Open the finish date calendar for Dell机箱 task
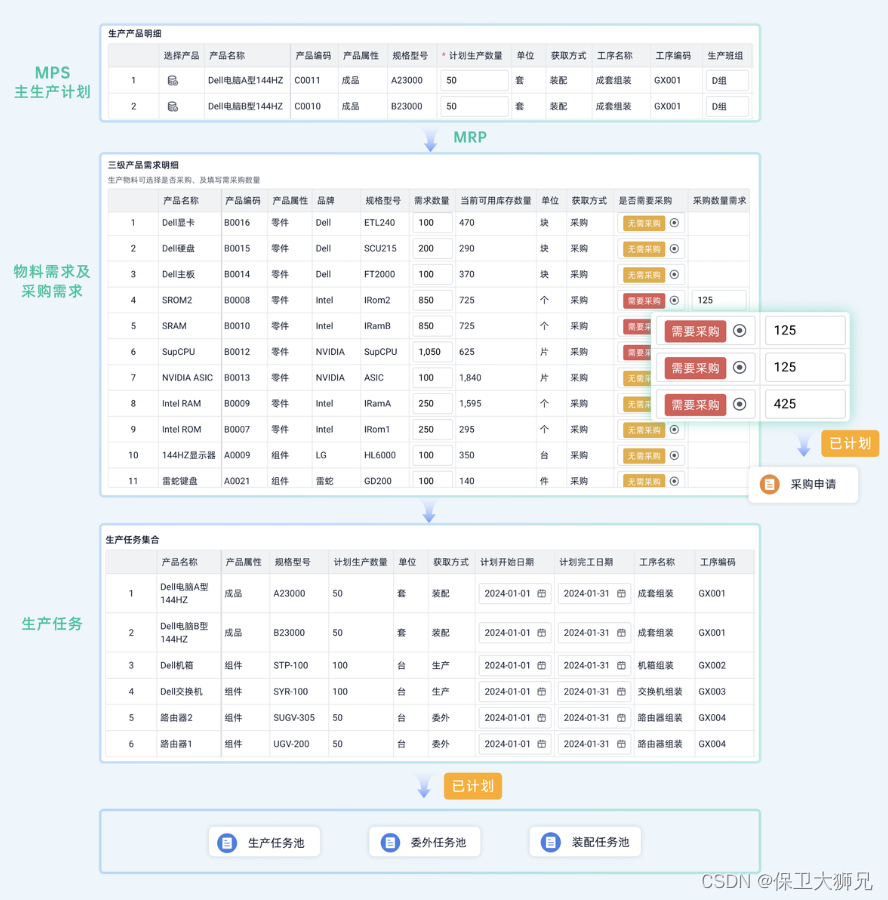The width and height of the screenshot is (888, 900). [x=621, y=665]
